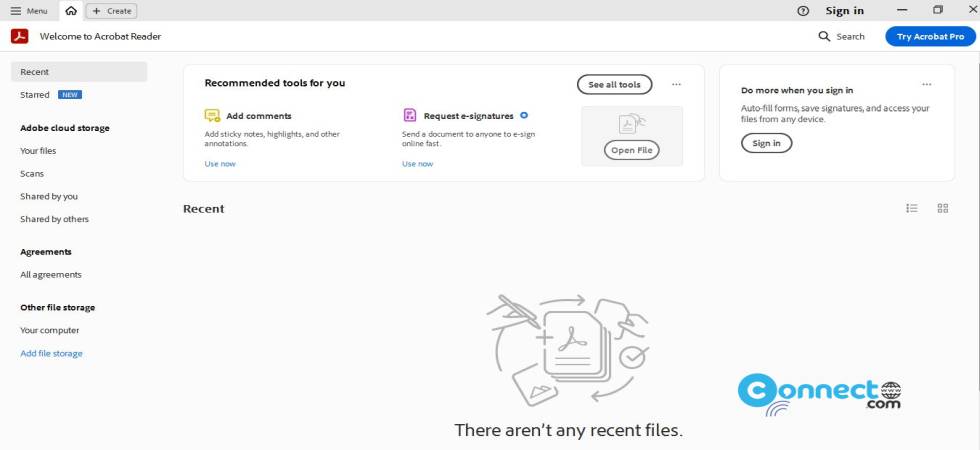Click the Create plus button

[x=111, y=11]
